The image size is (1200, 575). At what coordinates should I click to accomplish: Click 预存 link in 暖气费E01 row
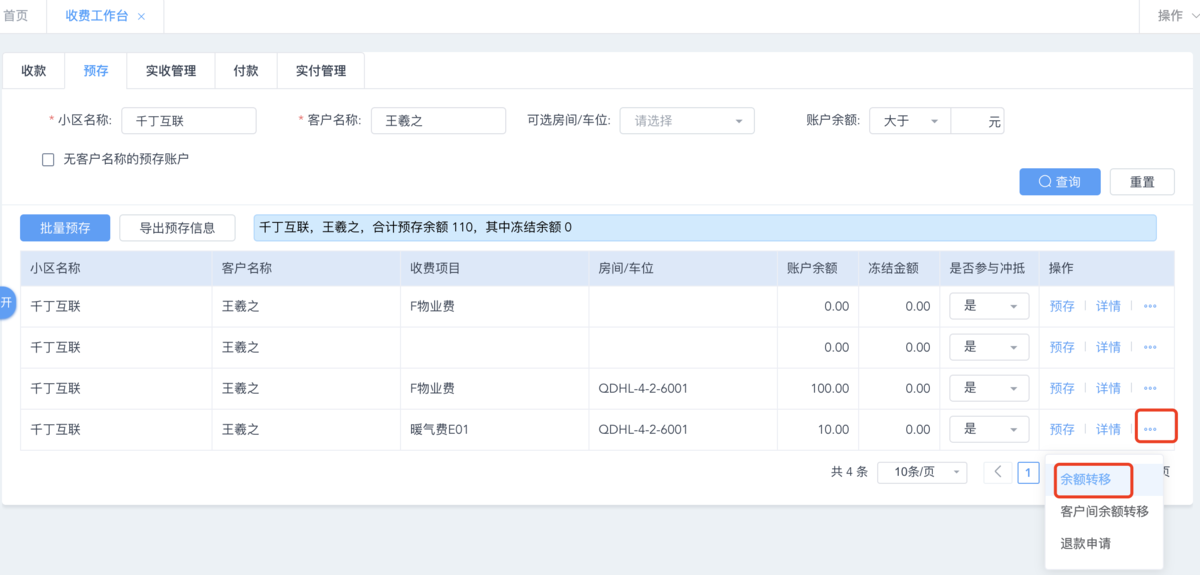coord(1062,429)
